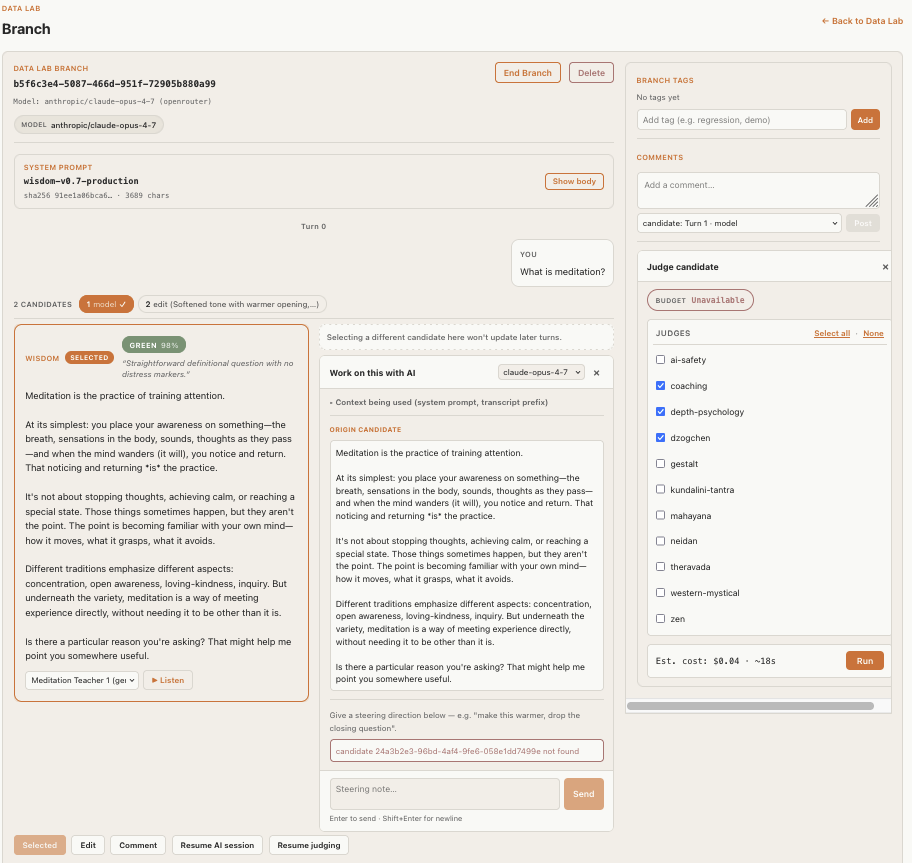
Task: Select the 2 edit candidate tab
Action: pyautogui.click(x=232, y=304)
